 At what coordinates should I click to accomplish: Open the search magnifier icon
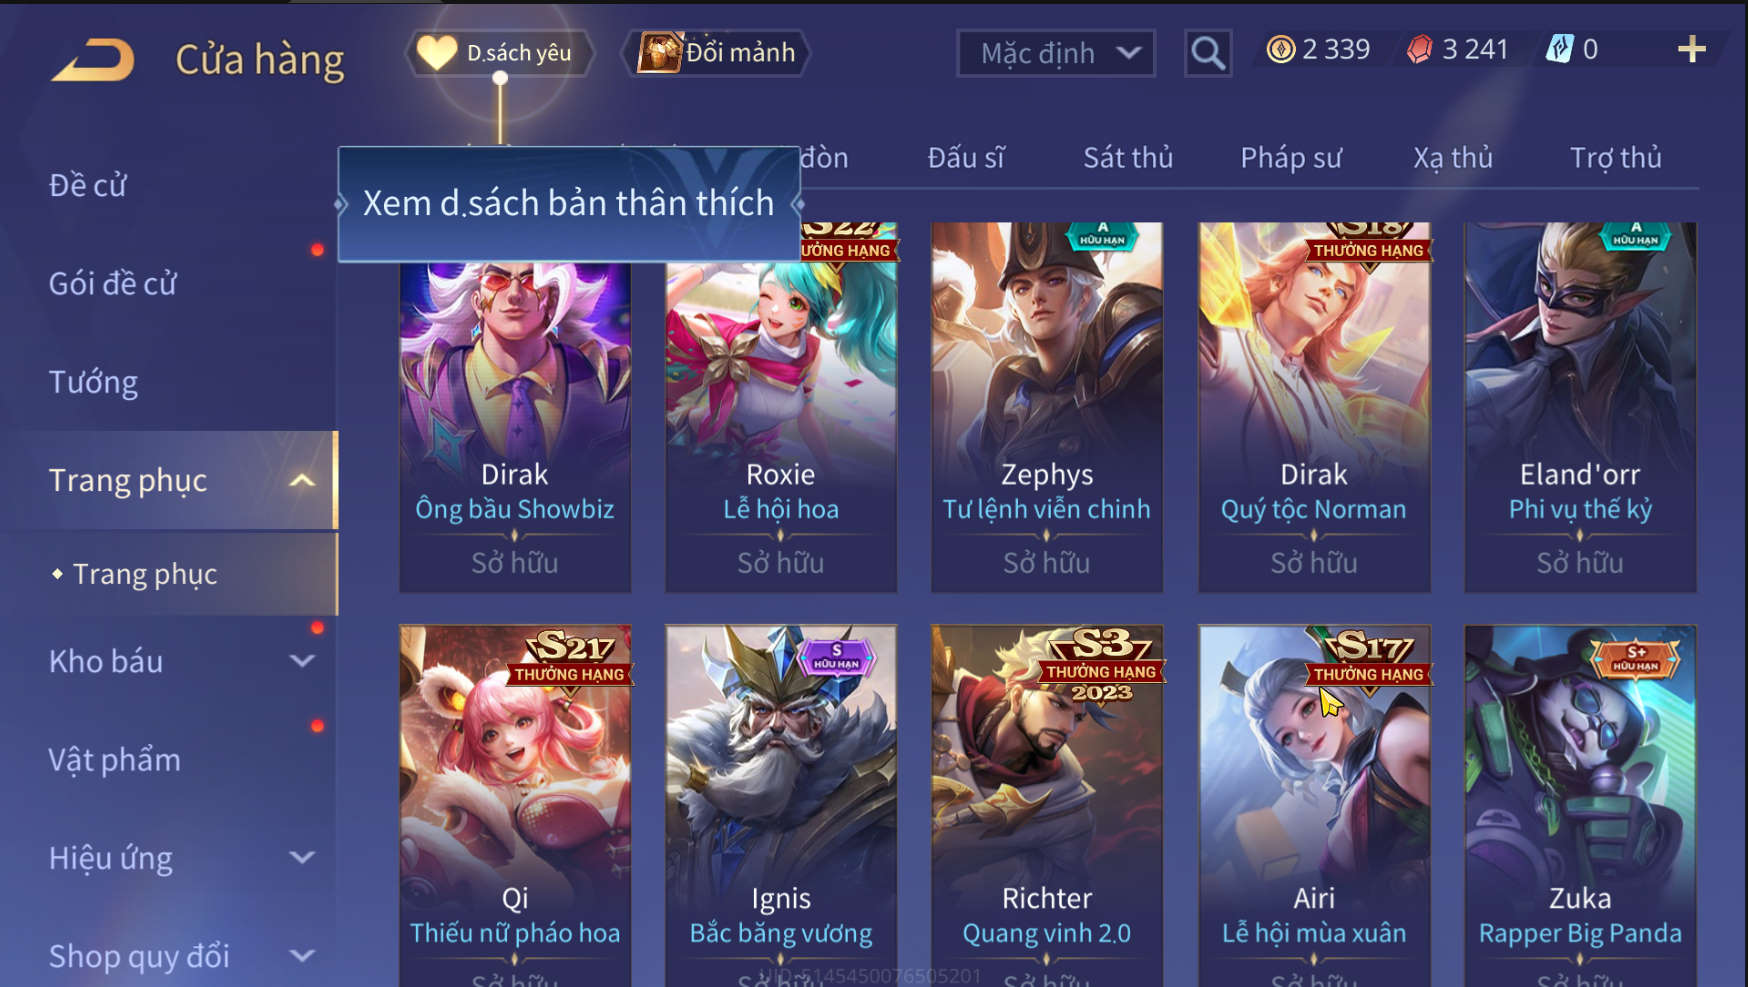click(1208, 53)
